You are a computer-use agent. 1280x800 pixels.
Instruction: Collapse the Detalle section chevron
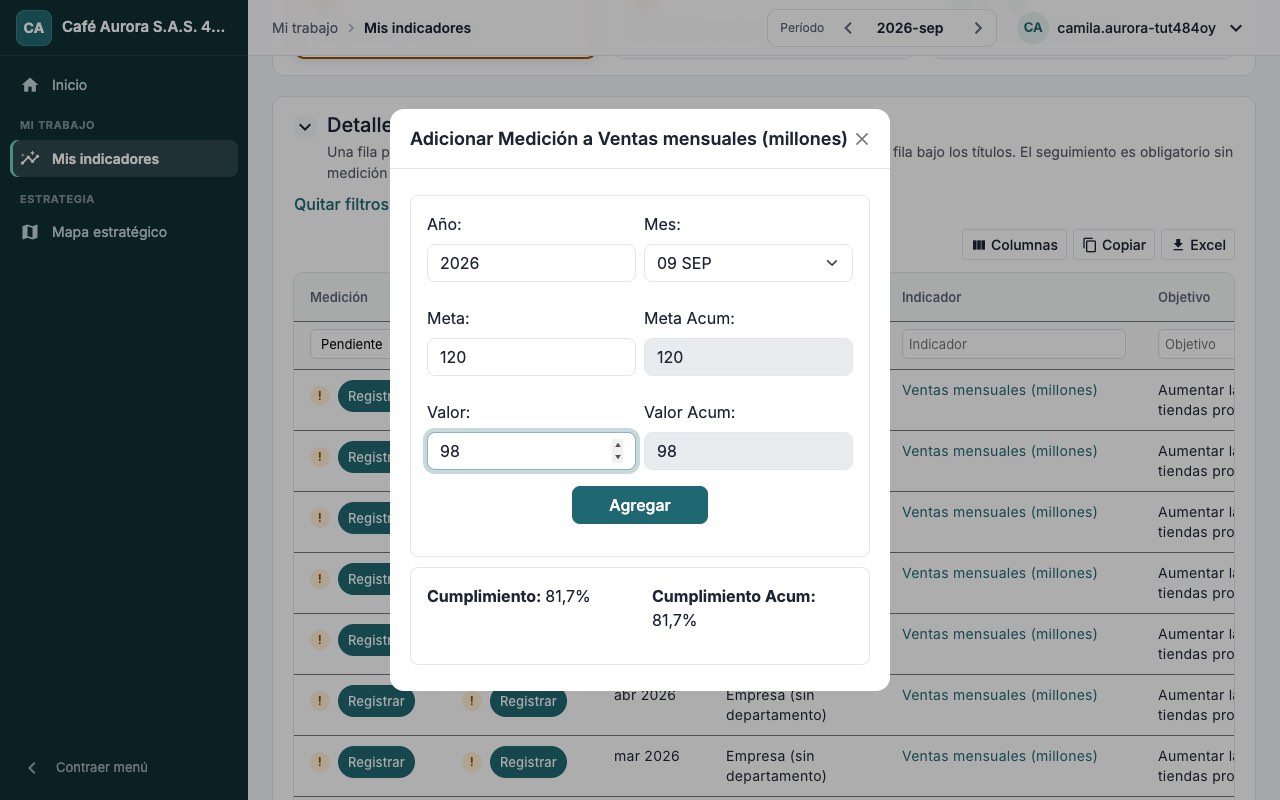click(304, 127)
